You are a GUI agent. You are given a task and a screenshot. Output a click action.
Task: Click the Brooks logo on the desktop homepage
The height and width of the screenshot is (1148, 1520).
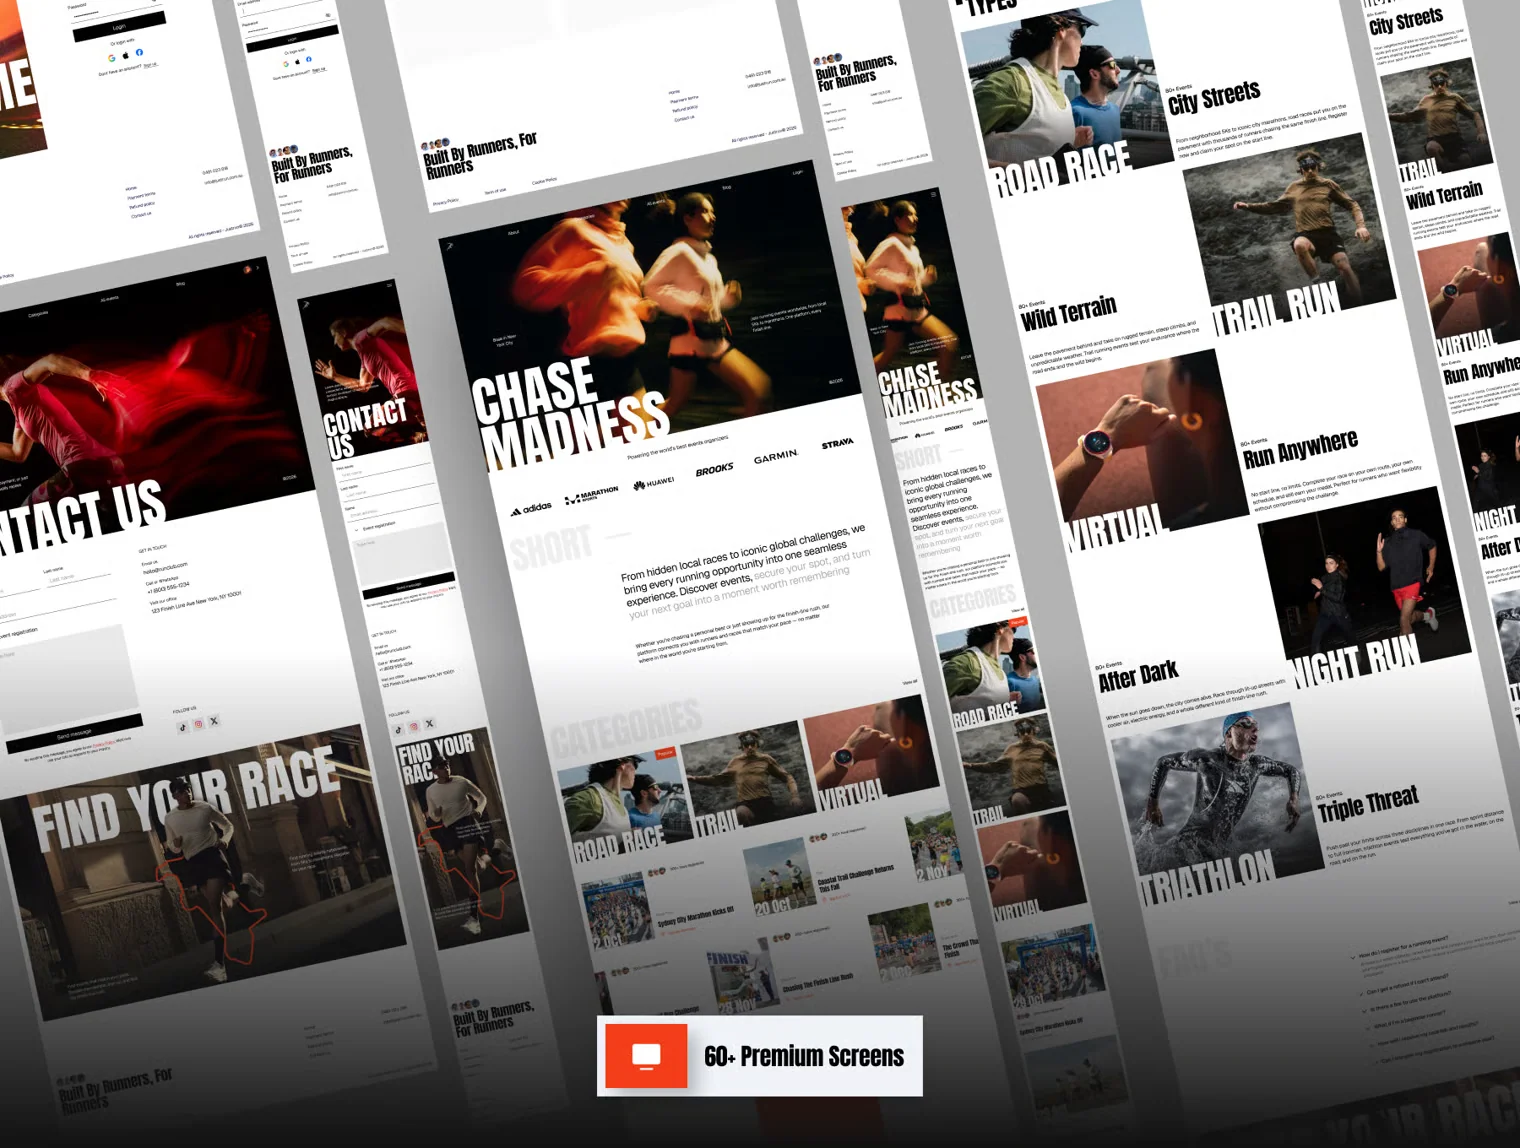point(714,469)
